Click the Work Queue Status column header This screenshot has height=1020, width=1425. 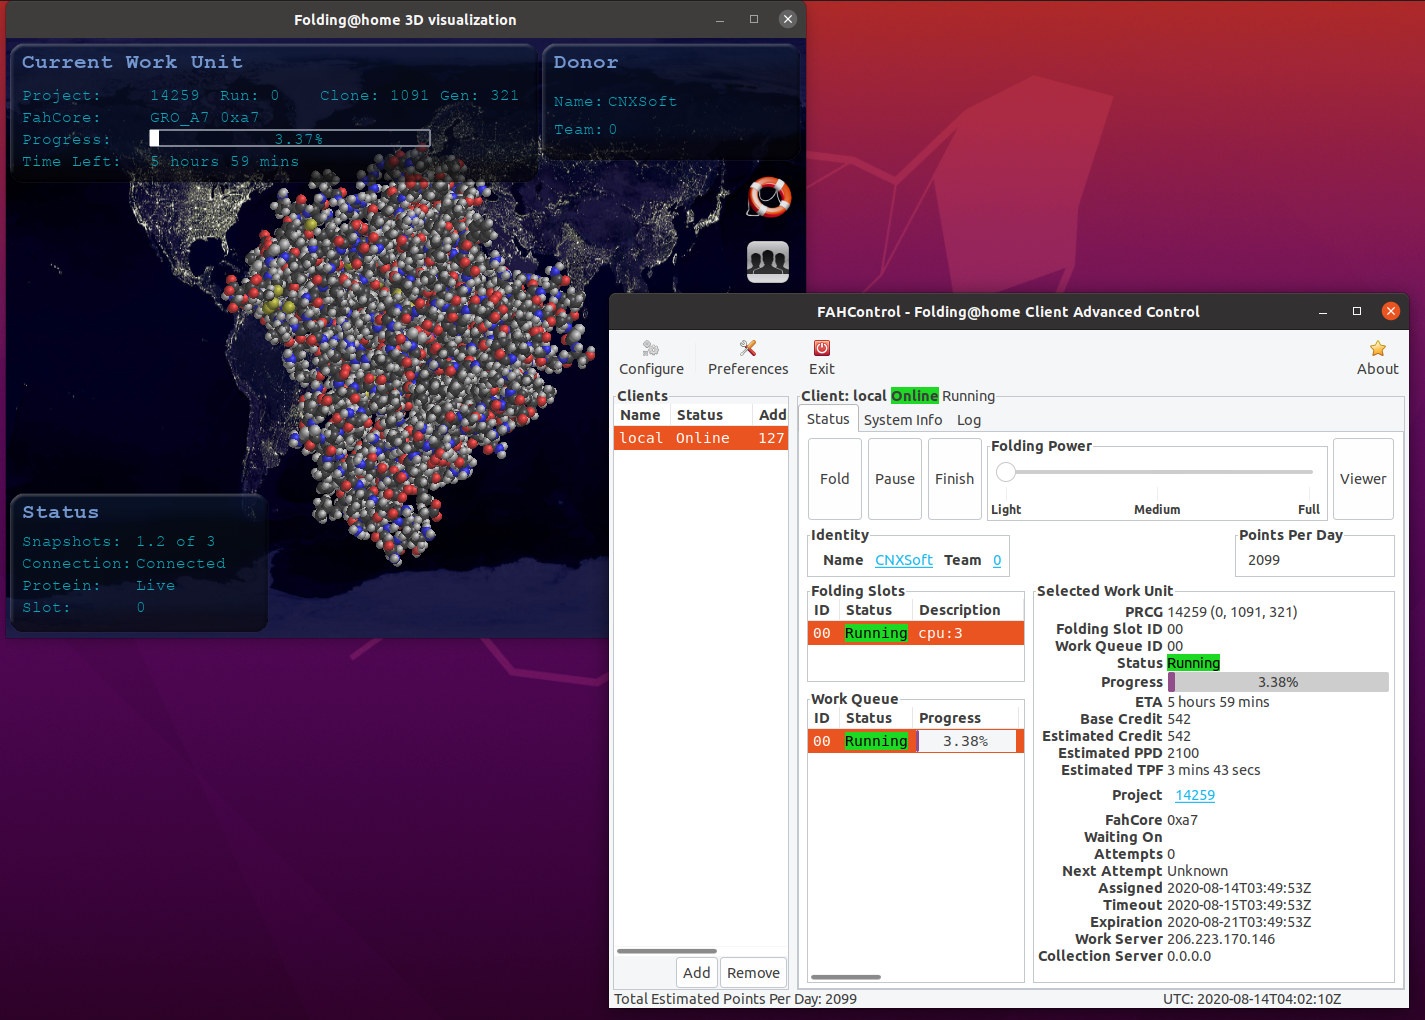876,718
